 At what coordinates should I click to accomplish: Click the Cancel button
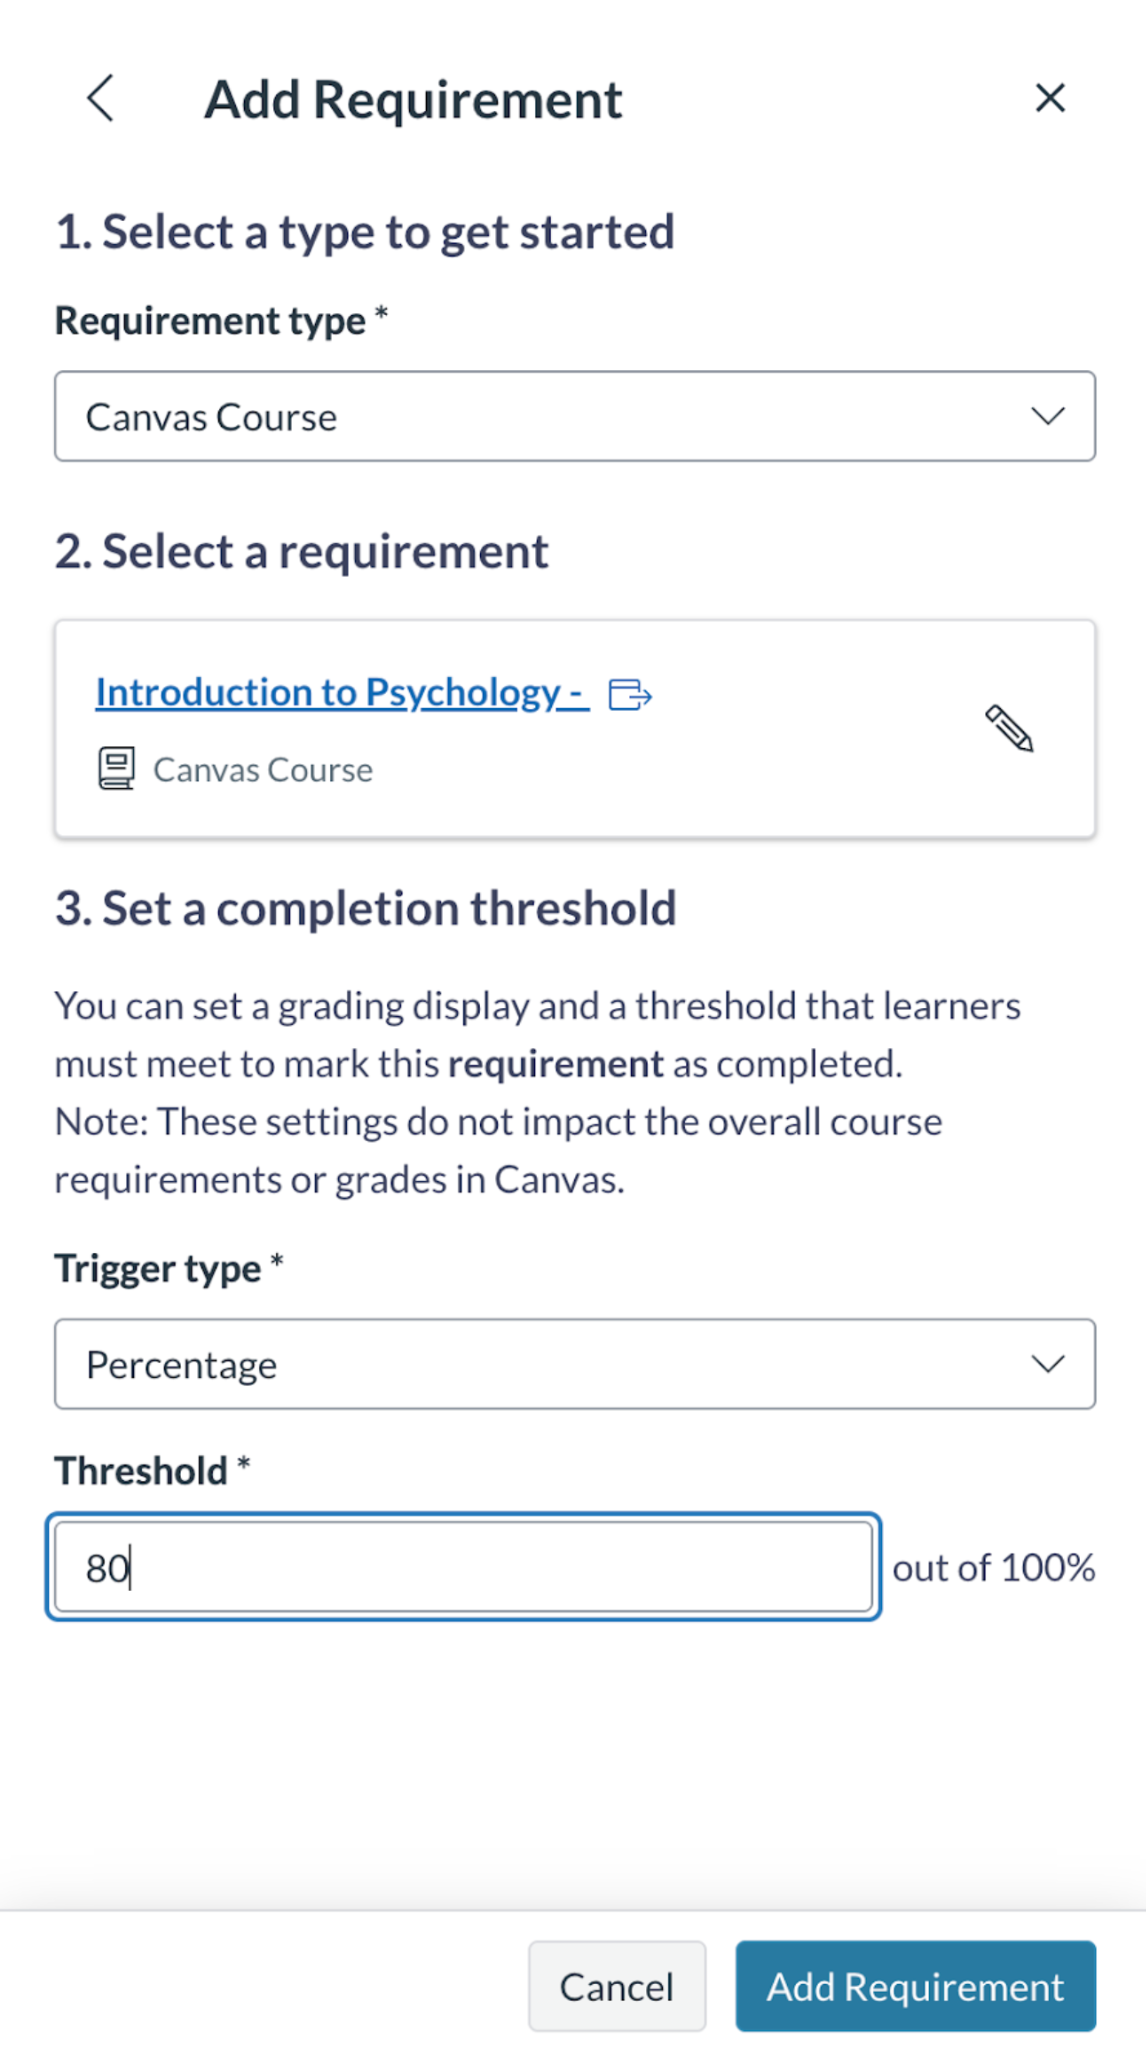point(617,1986)
